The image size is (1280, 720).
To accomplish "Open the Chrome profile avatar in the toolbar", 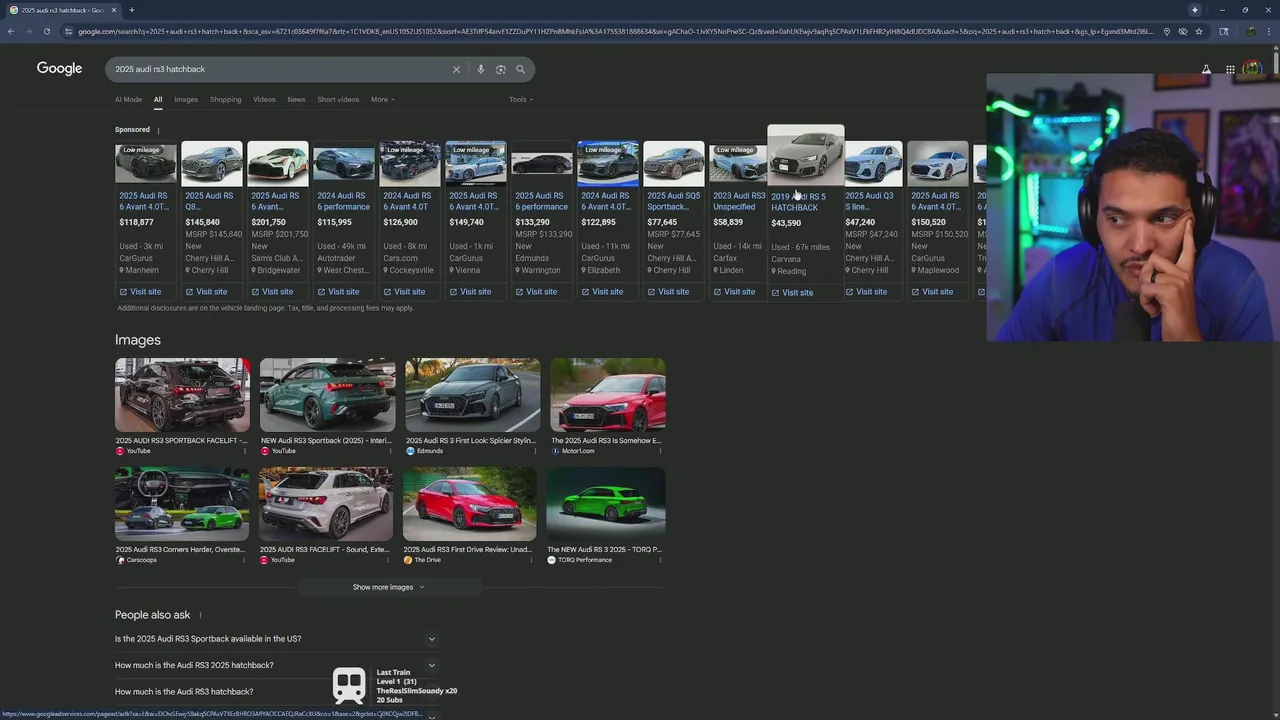I will (1251, 31).
